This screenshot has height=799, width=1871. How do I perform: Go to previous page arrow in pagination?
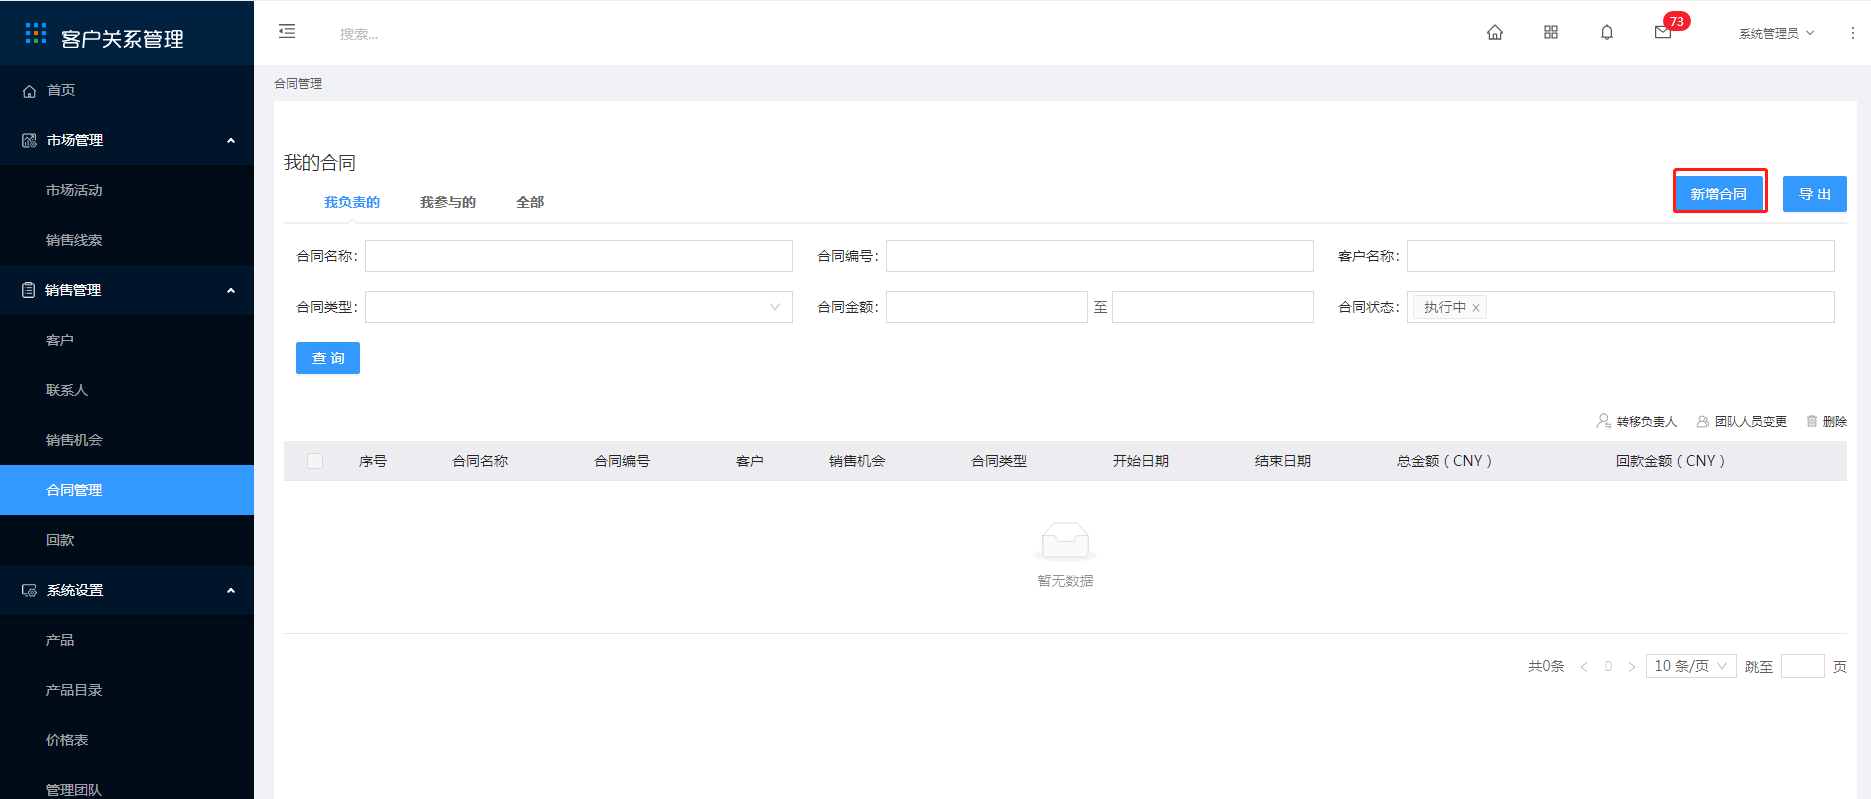(x=1584, y=666)
